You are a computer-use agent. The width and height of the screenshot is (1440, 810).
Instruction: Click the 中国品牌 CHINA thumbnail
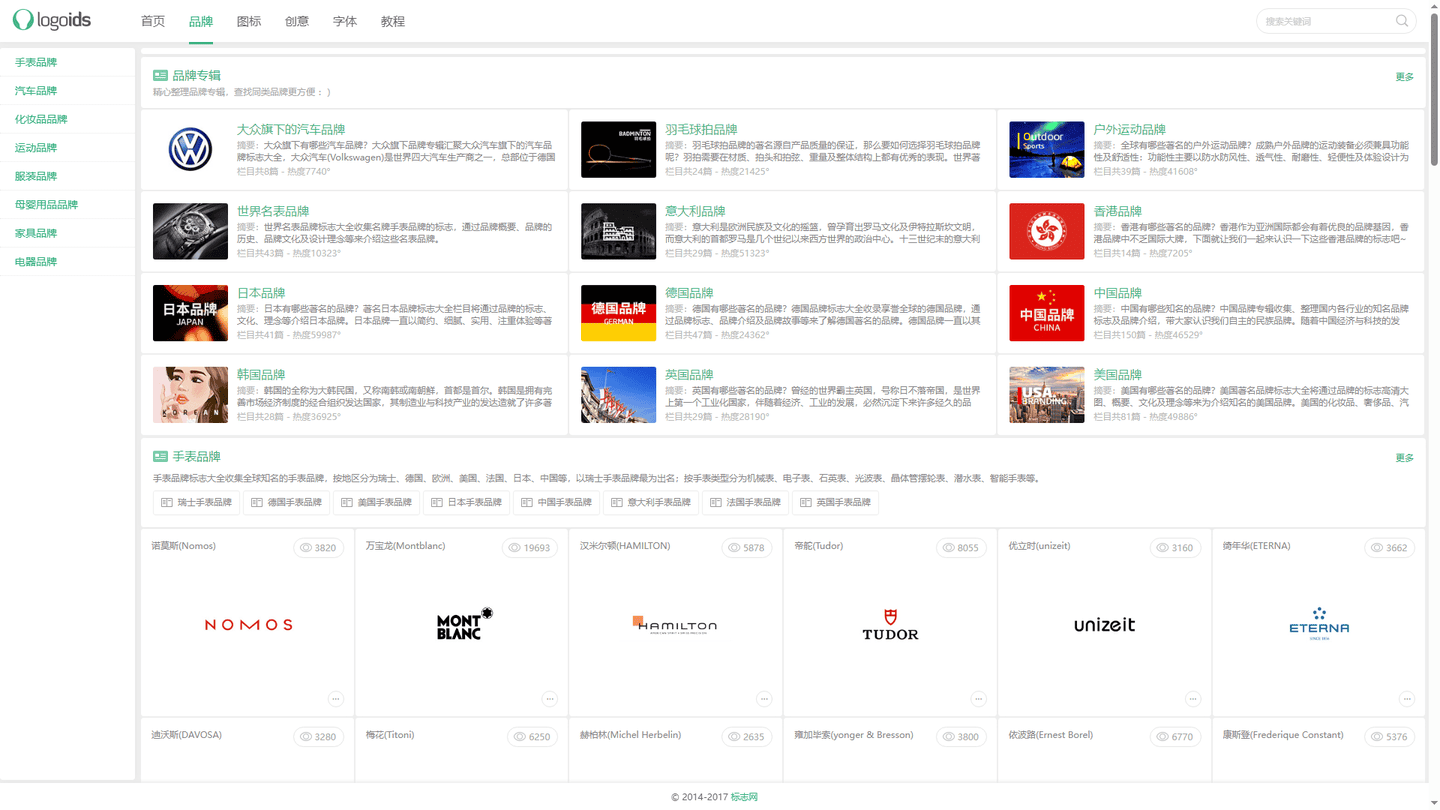pyautogui.click(x=1047, y=313)
